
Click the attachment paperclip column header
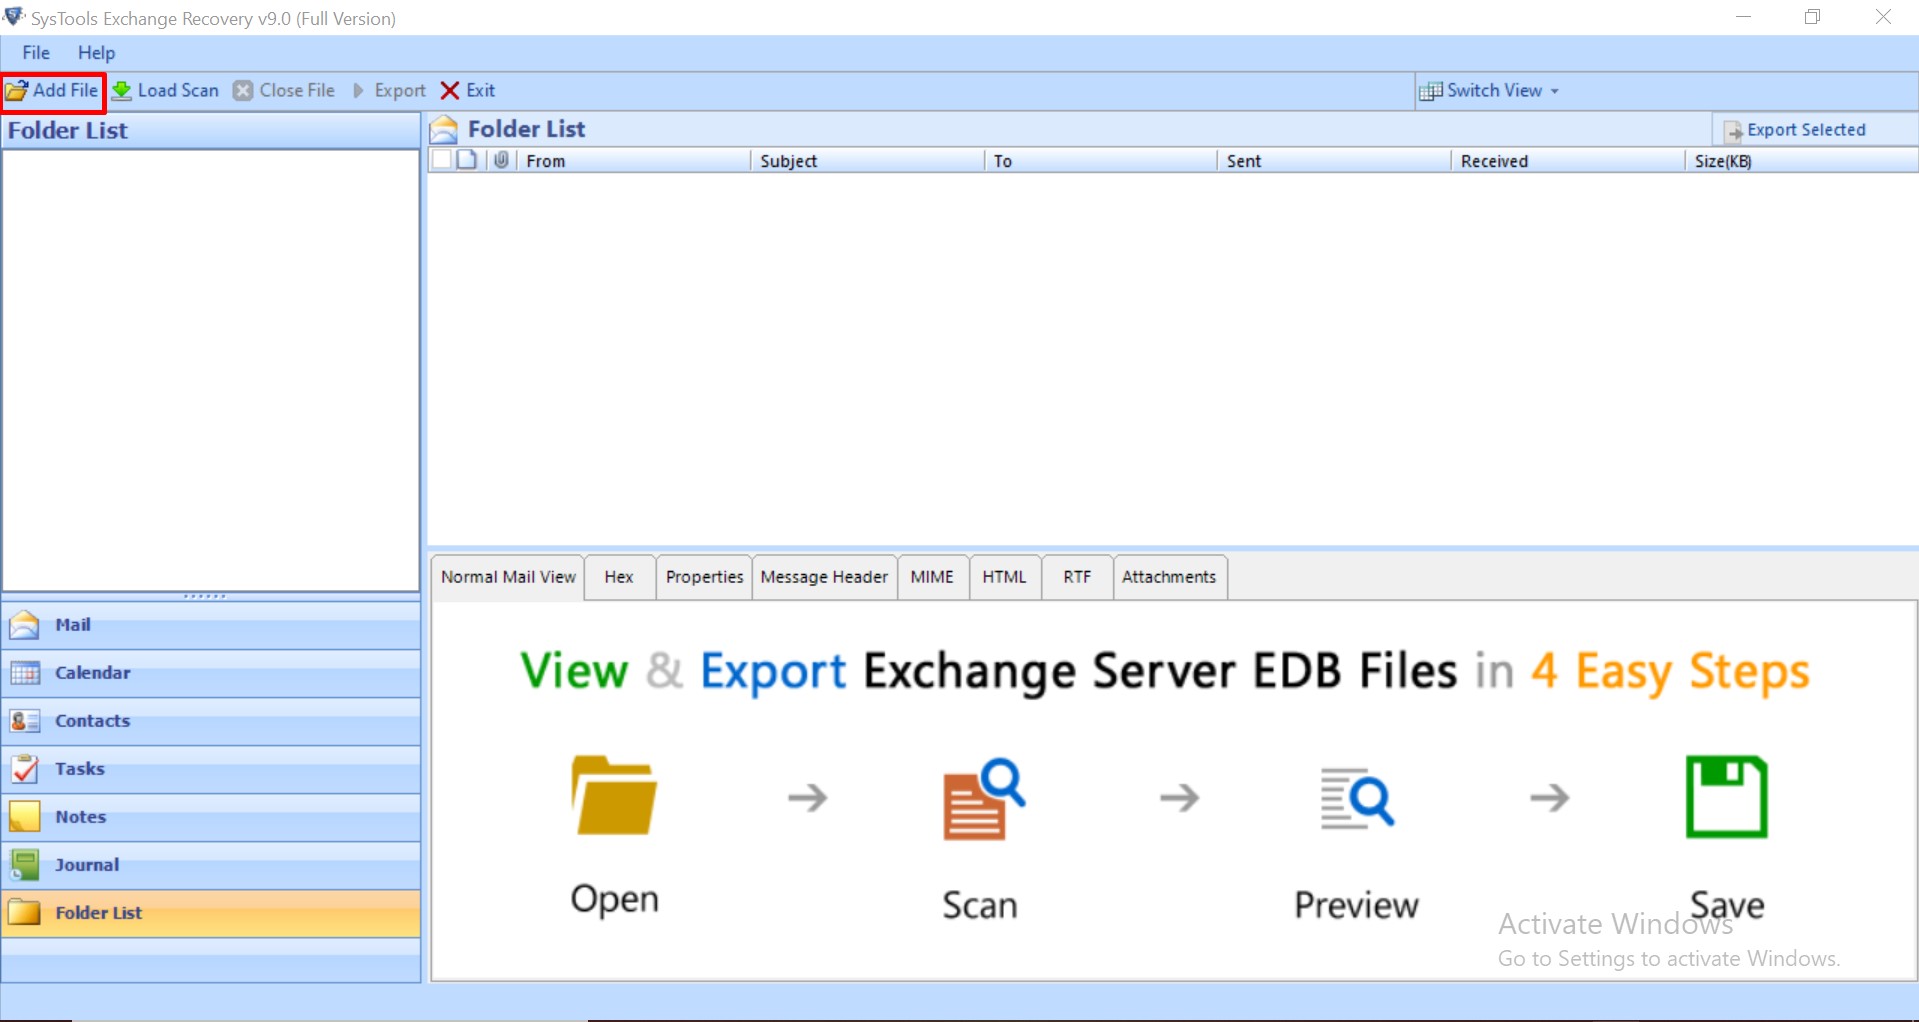point(500,160)
